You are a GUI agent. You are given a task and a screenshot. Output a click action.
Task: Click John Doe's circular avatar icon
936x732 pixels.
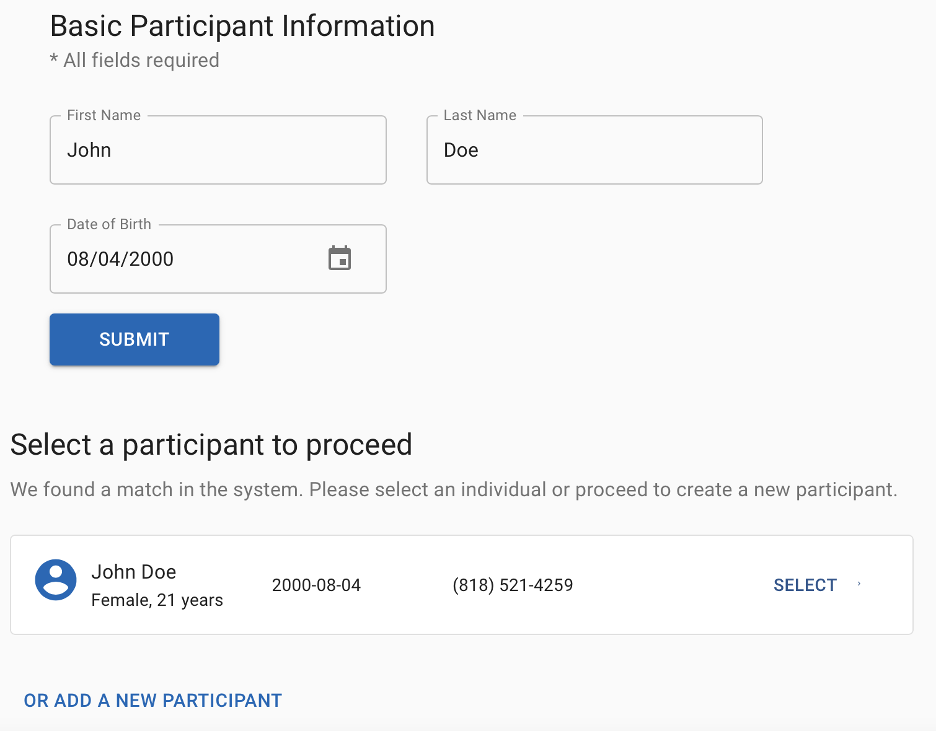[57, 580]
